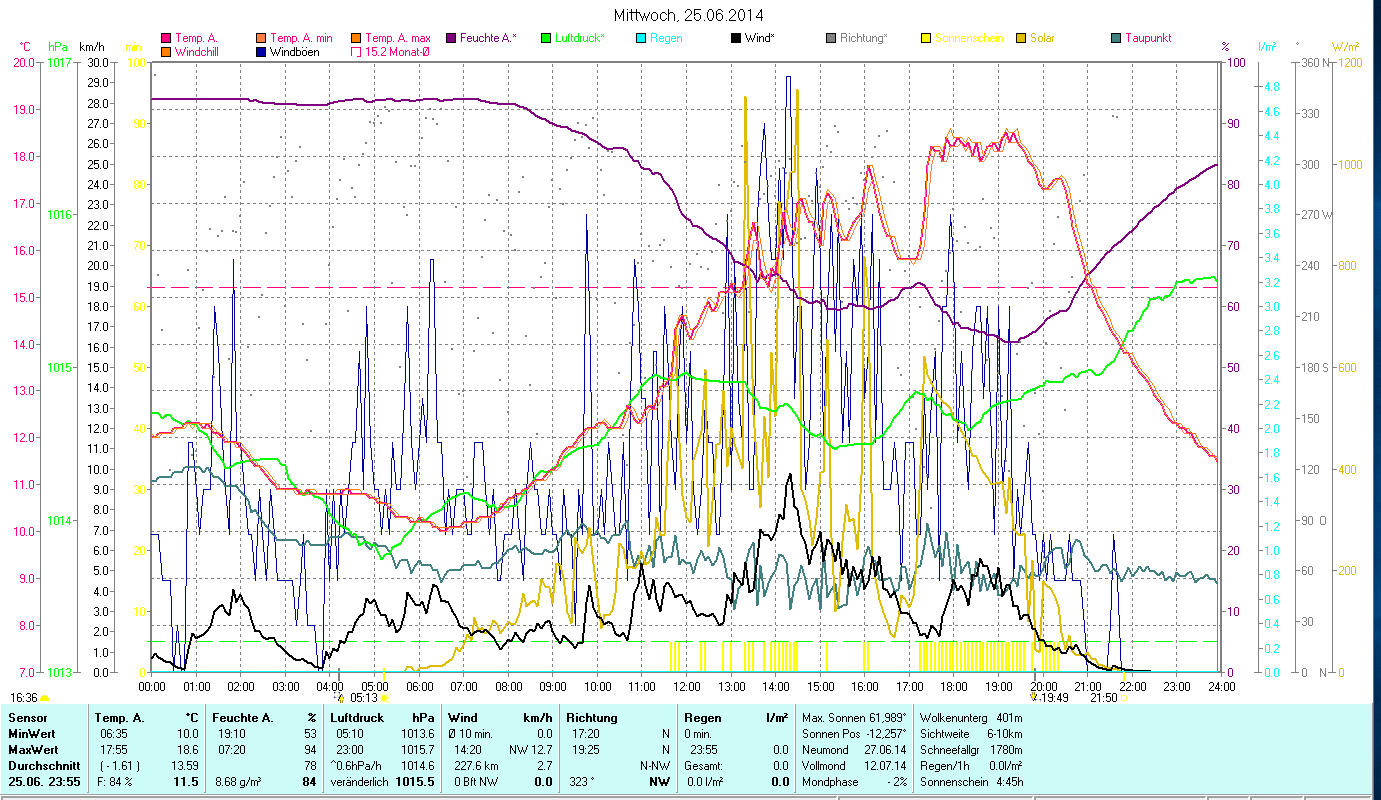Click the minimum pressure value 1013.6
Screen dimensions: 1381x800
[x=417, y=734]
